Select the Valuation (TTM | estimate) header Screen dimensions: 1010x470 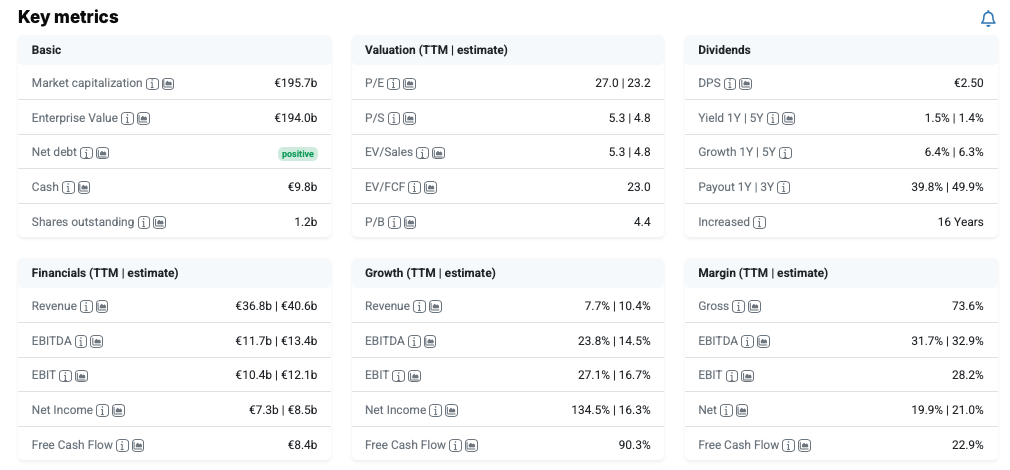click(x=436, y=50)
